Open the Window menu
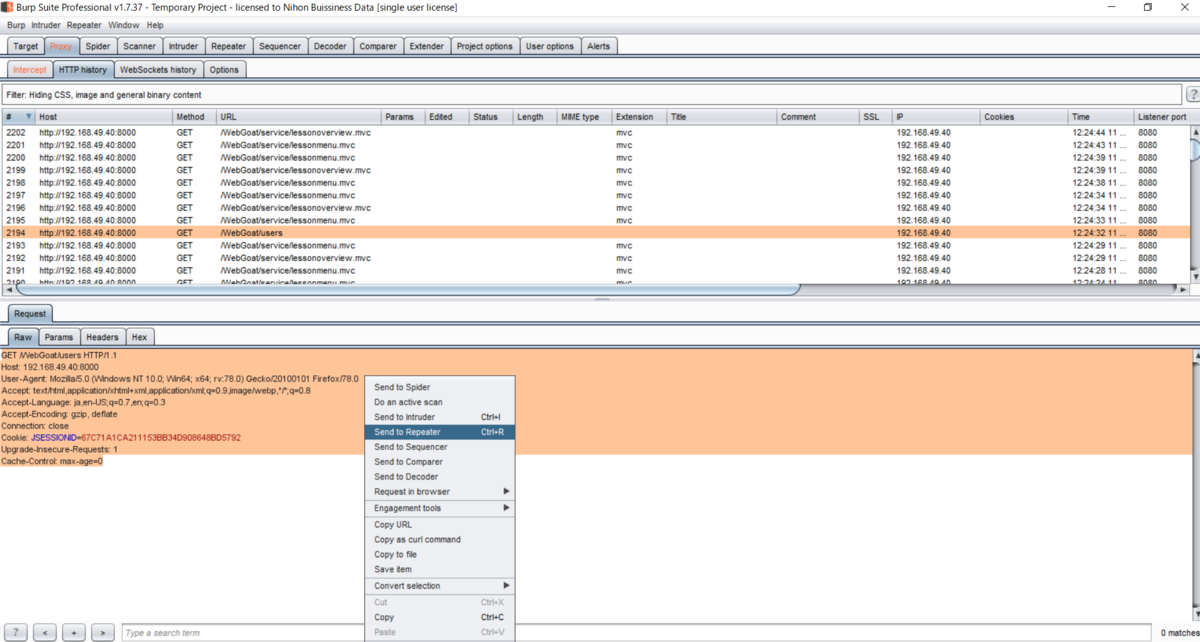This screenshot has width=1200, height=642. [124, 25]
